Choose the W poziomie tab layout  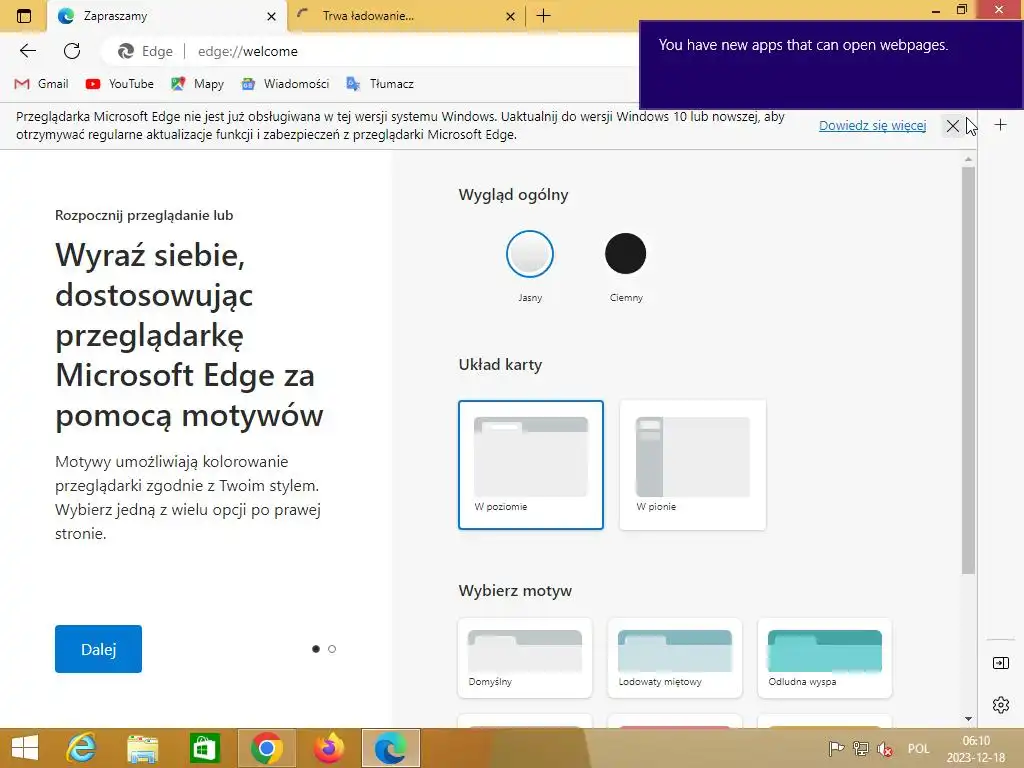(x=530, y=464)
